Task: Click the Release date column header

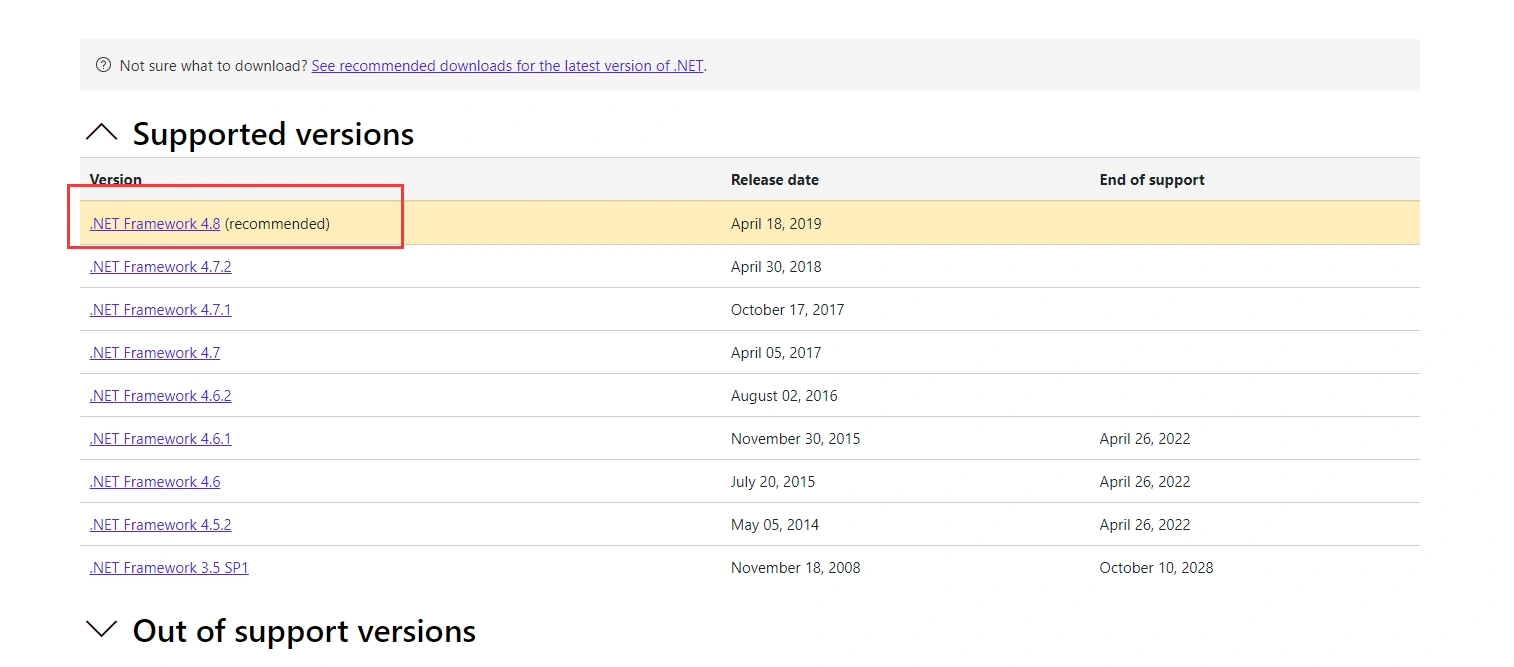Action: point(775,180)
